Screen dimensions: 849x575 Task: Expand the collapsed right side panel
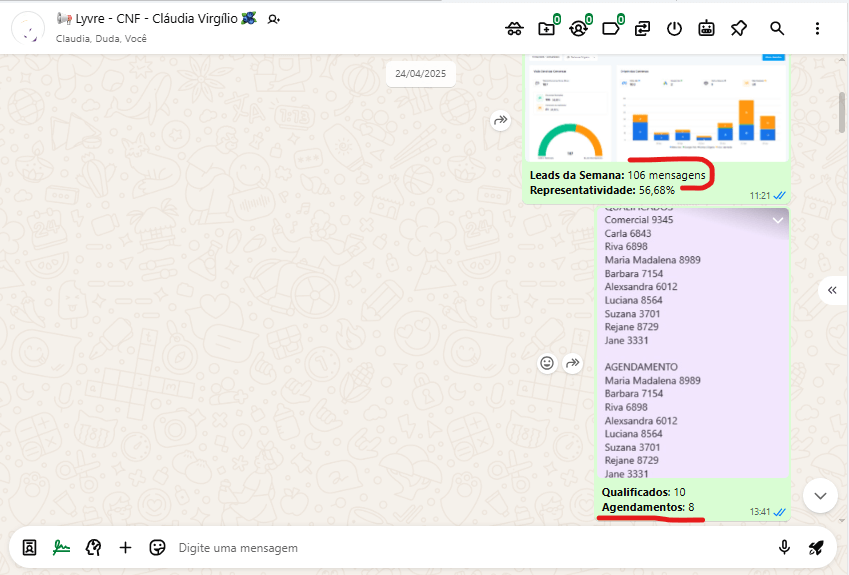point(832,290)
